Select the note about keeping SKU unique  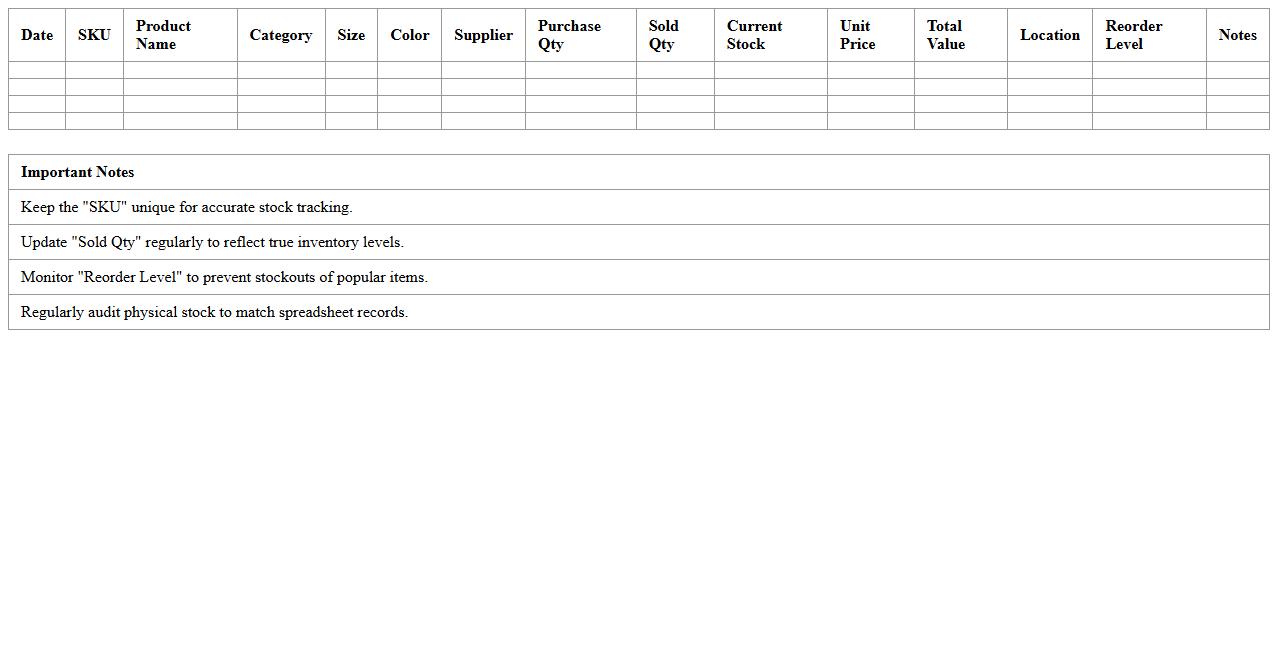(x=187, y=207)
